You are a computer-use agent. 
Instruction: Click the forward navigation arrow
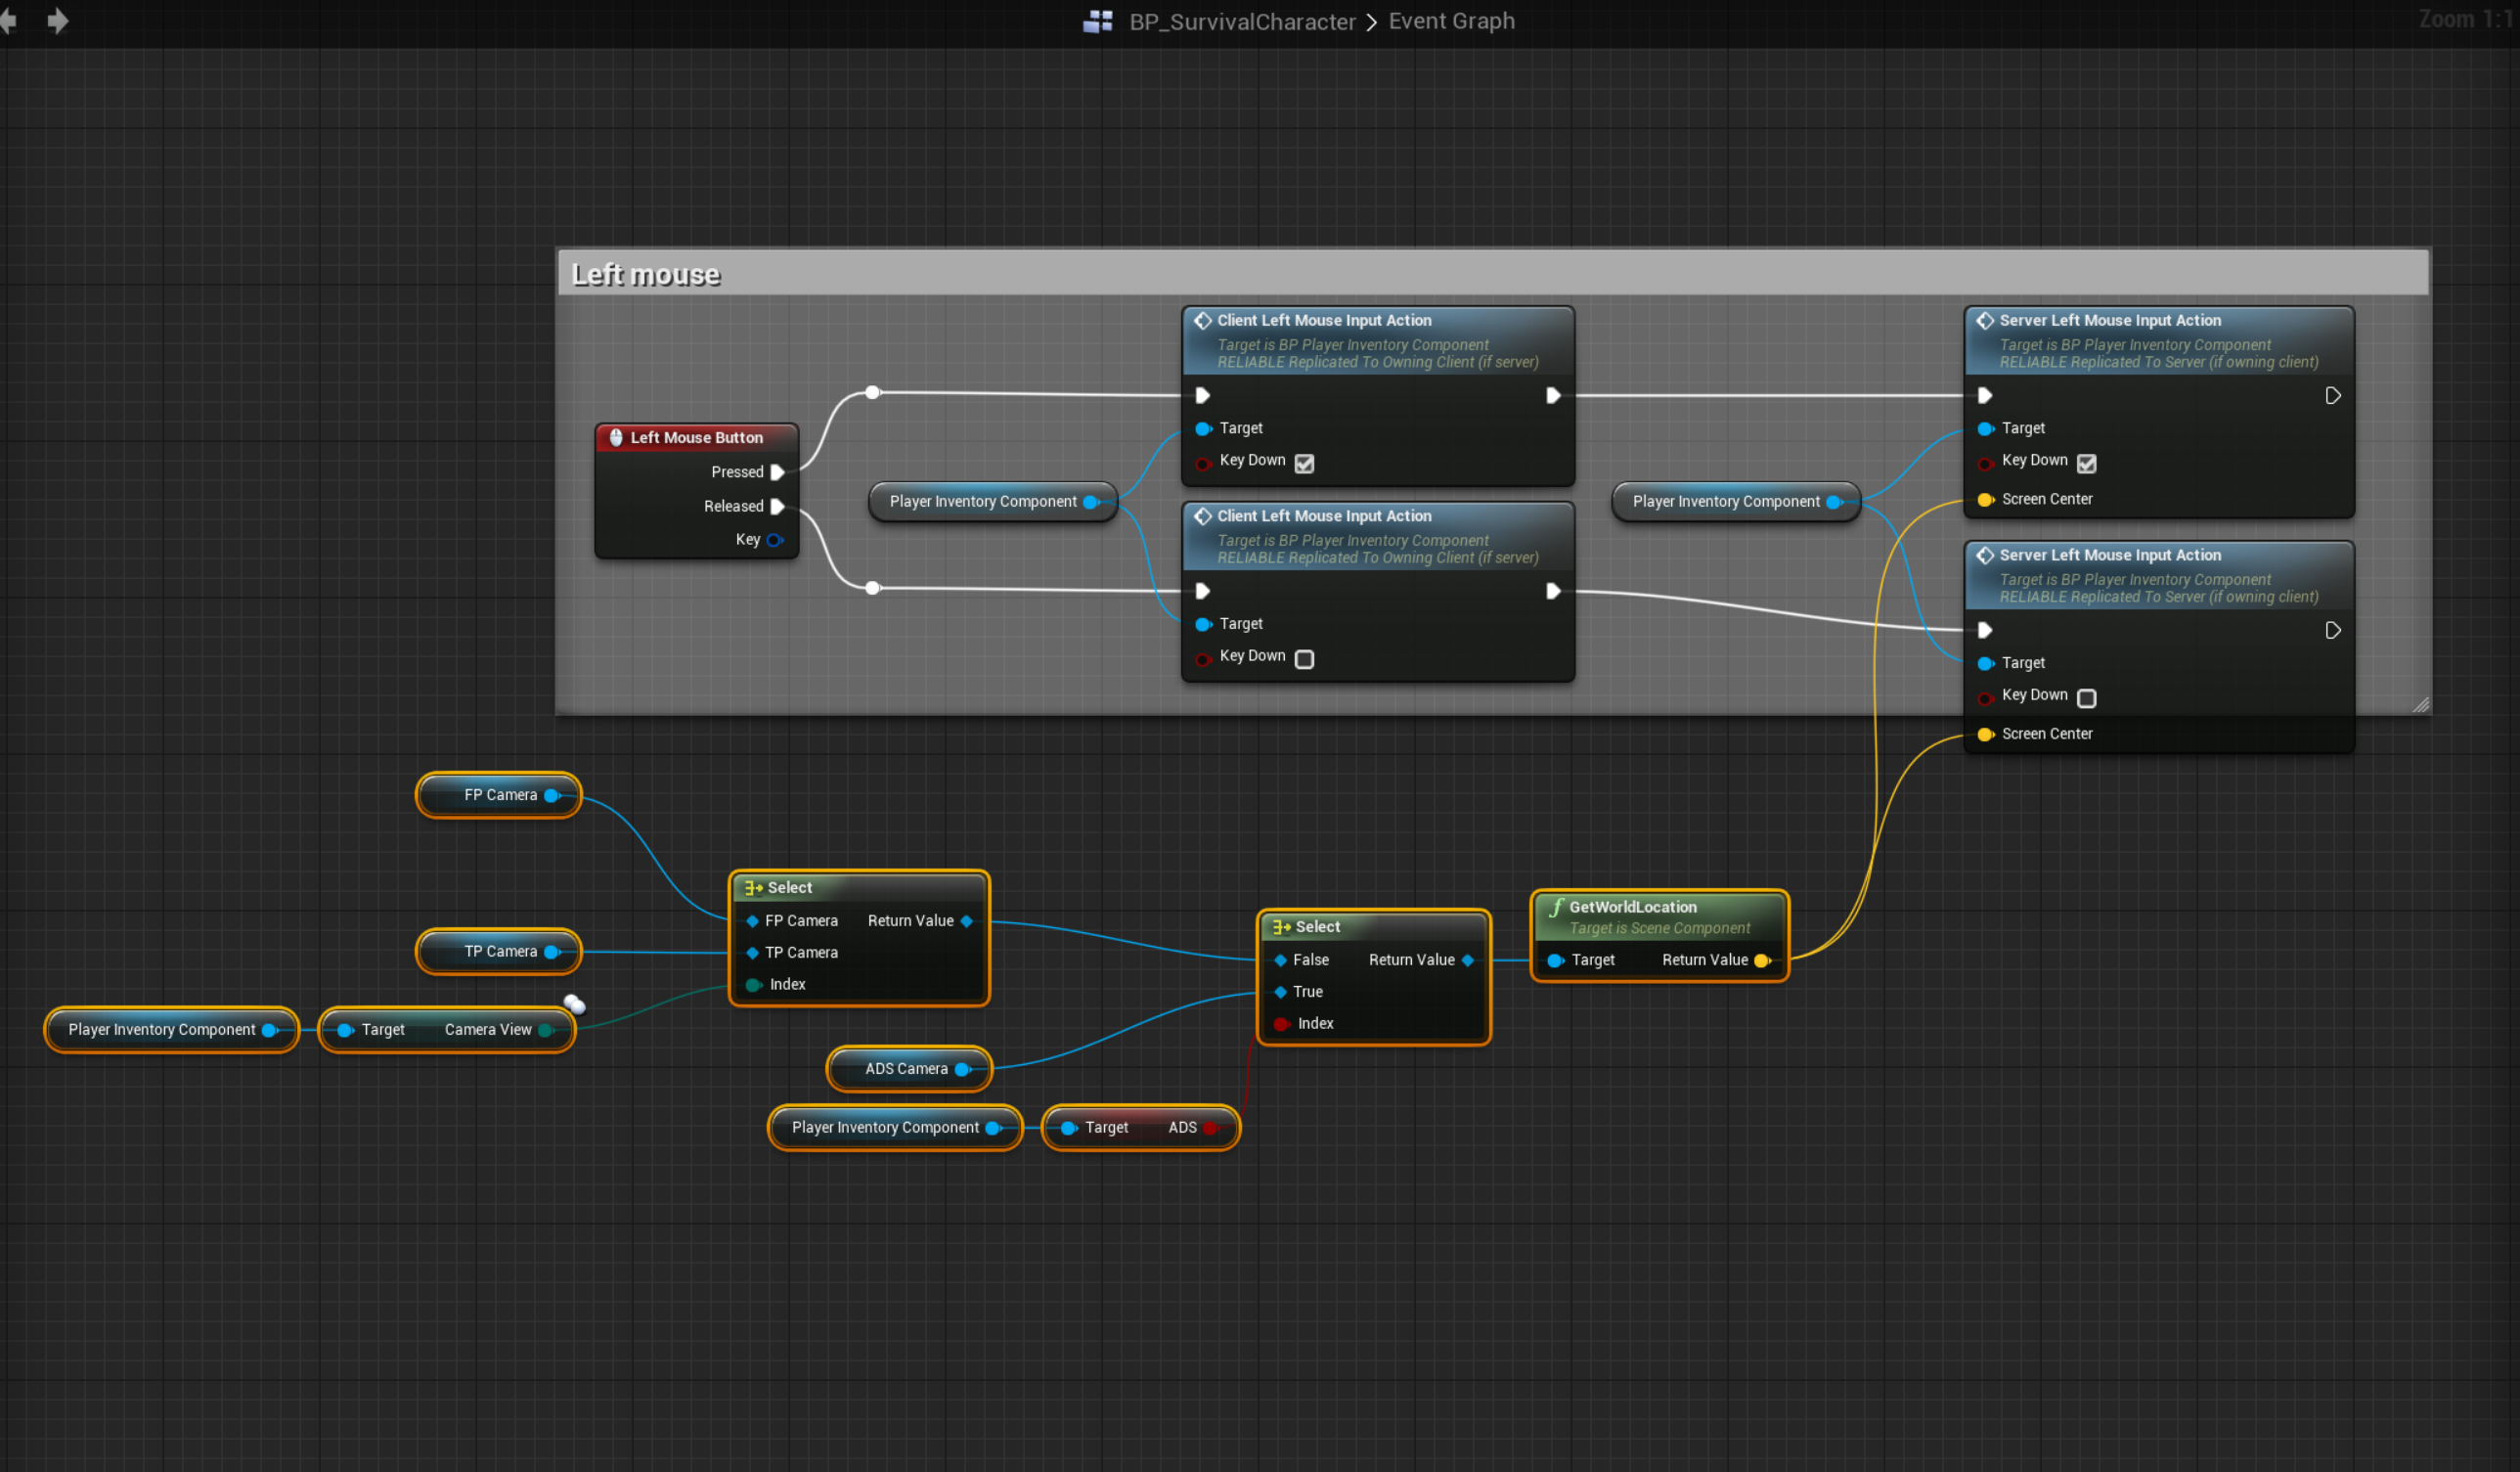pos(58,20)
